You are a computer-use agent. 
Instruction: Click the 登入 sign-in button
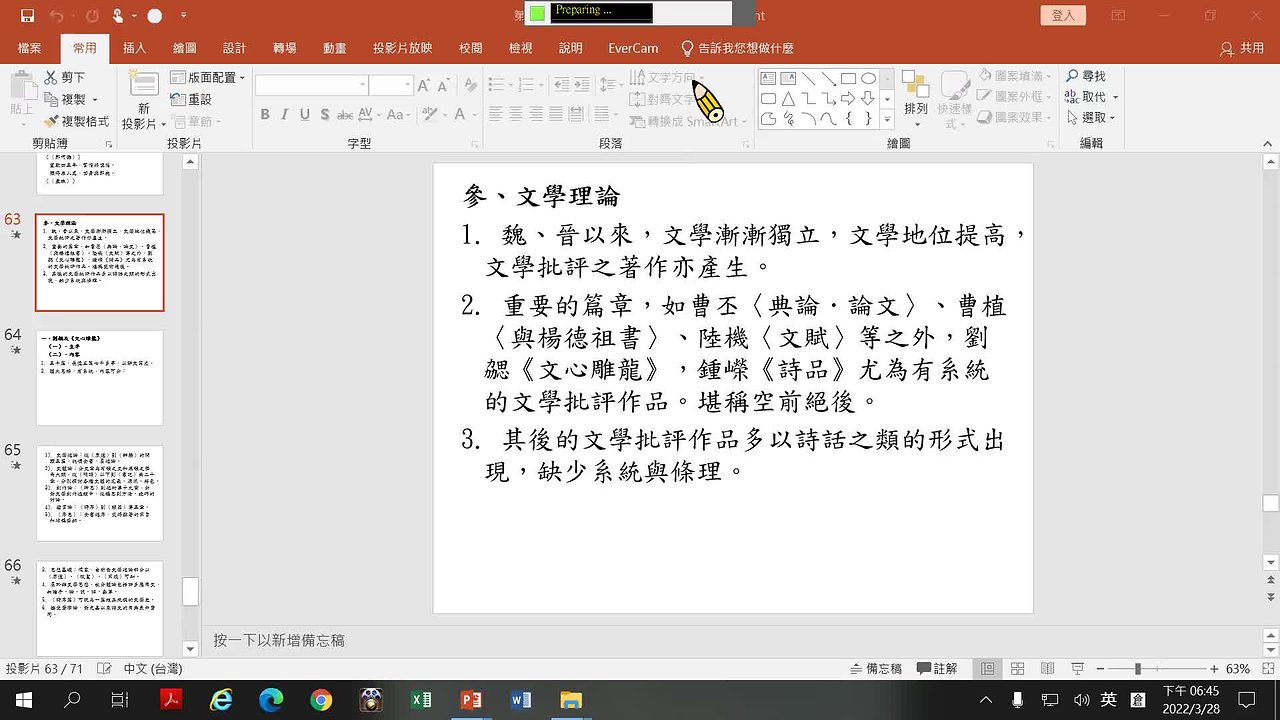click(x=1063, y=15)
